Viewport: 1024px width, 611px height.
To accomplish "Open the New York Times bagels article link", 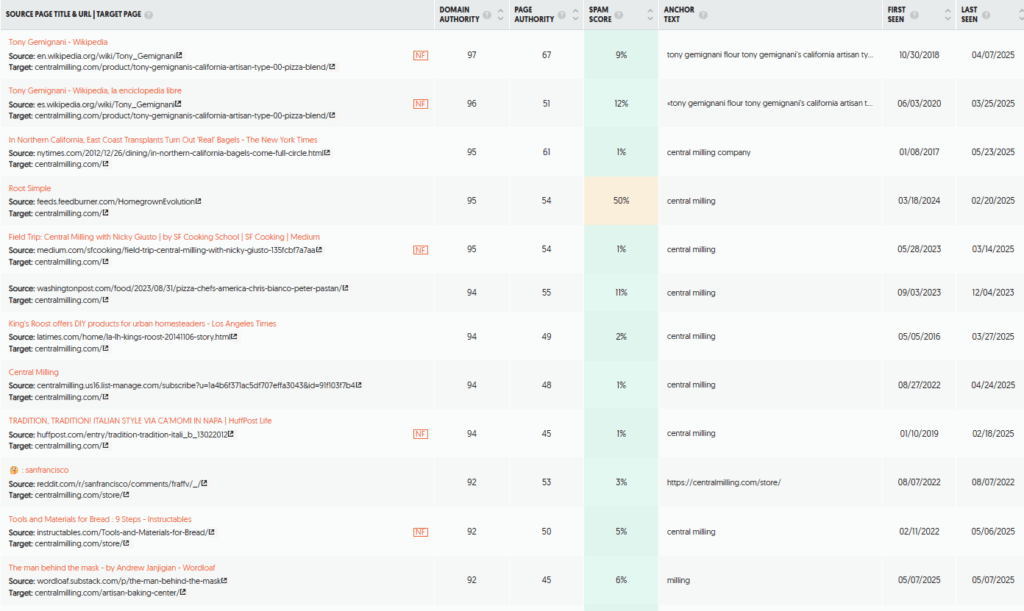I will (x=163, y=140).
